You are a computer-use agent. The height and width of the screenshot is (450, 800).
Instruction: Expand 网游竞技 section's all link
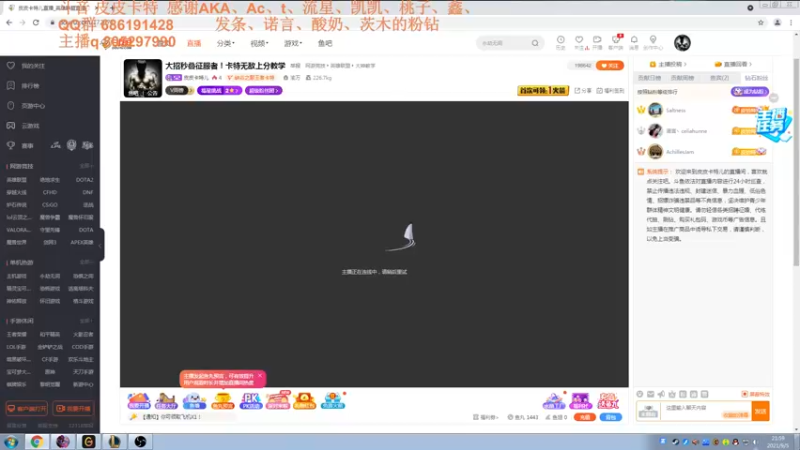pyautogui.click(x=86, y=166)
